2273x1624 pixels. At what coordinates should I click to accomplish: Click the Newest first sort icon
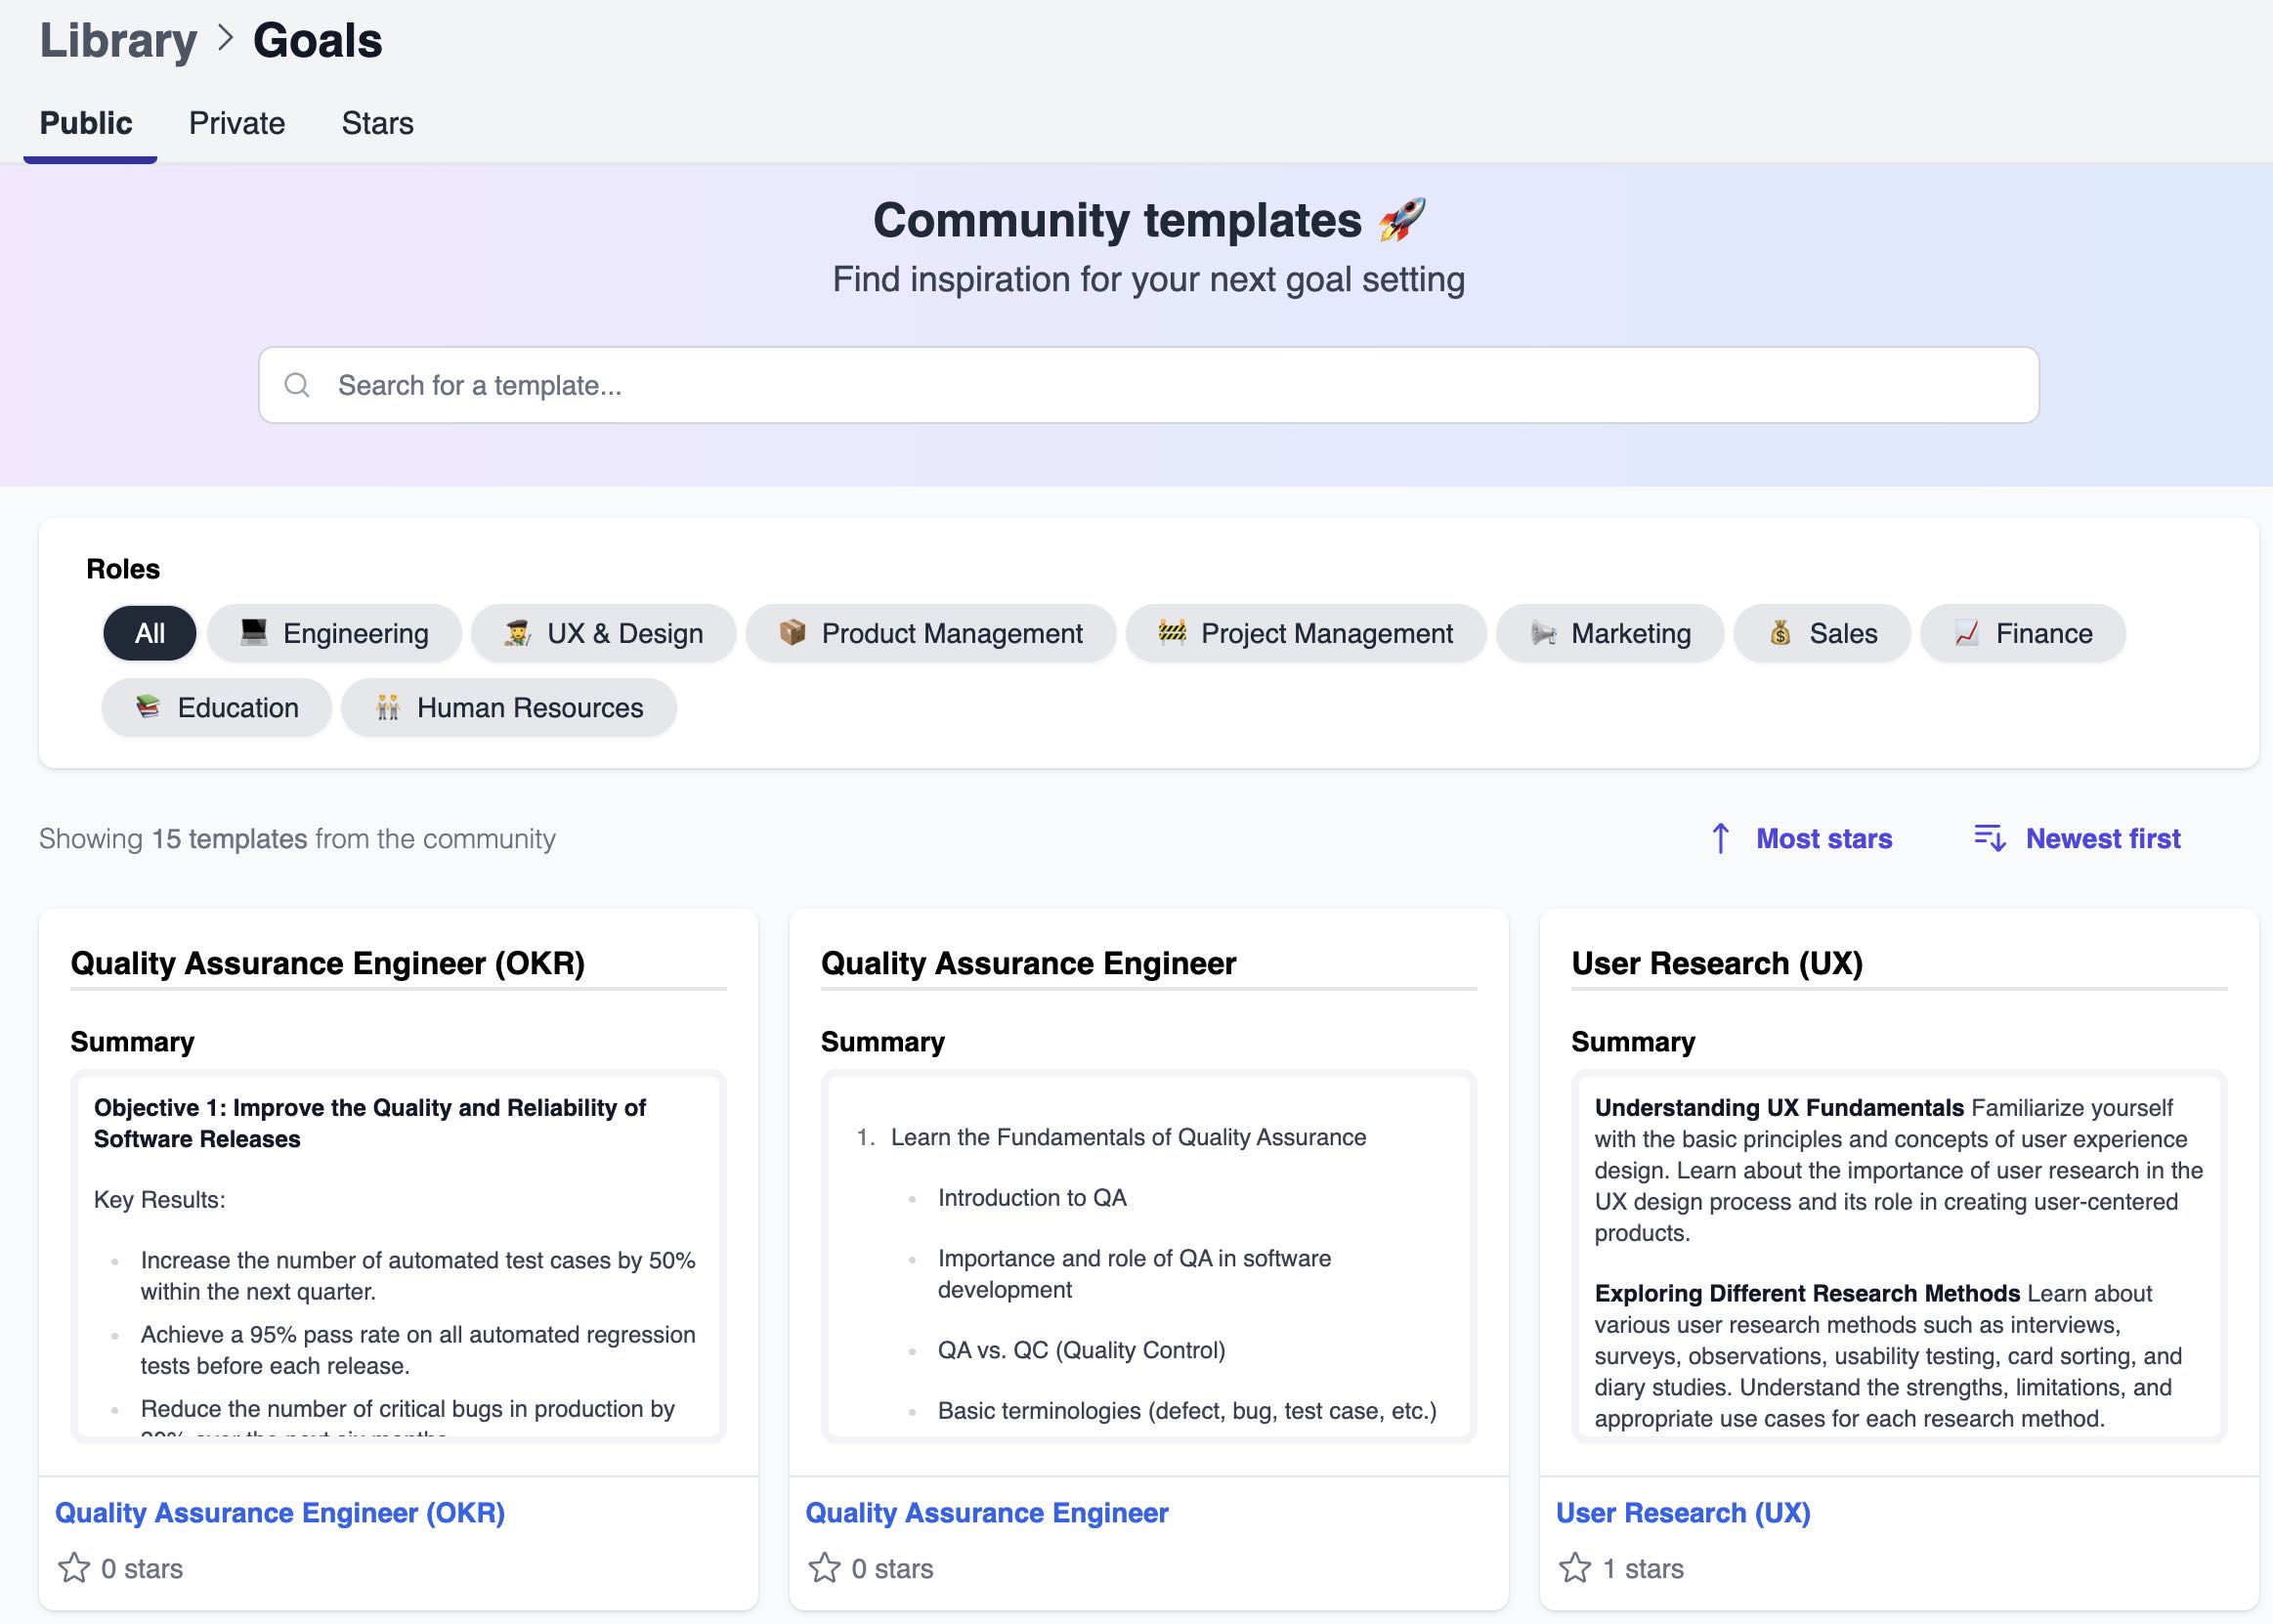click(1989, 838)
